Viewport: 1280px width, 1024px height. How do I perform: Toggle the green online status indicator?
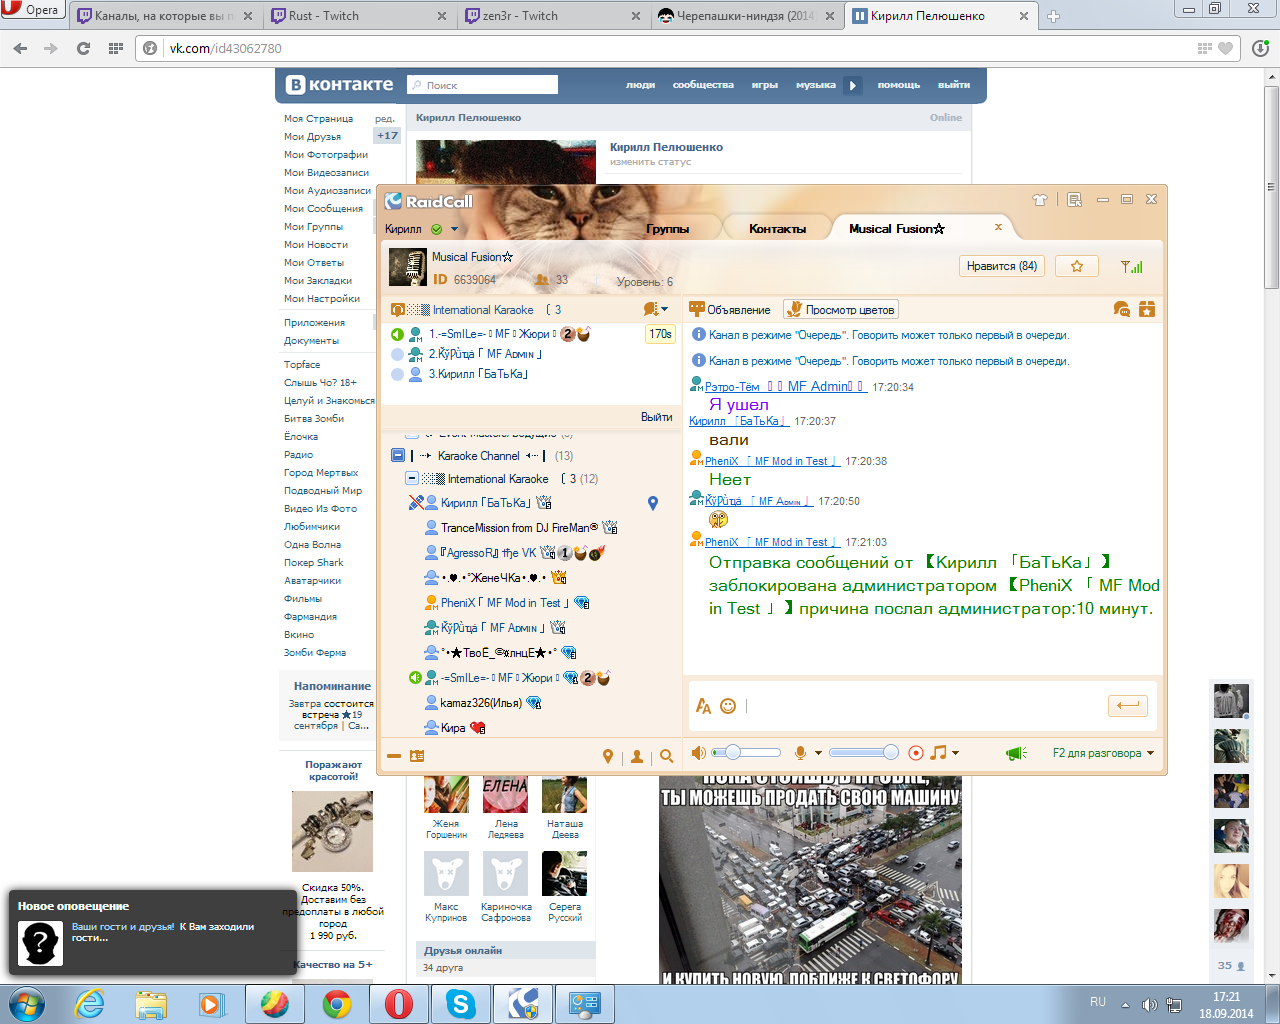coord(437,229)
